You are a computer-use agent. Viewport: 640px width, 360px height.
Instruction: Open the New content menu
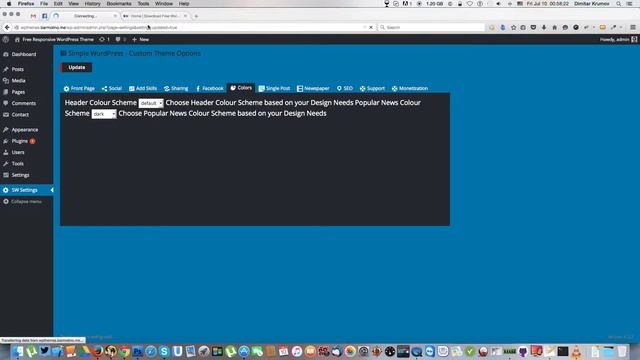140,40
